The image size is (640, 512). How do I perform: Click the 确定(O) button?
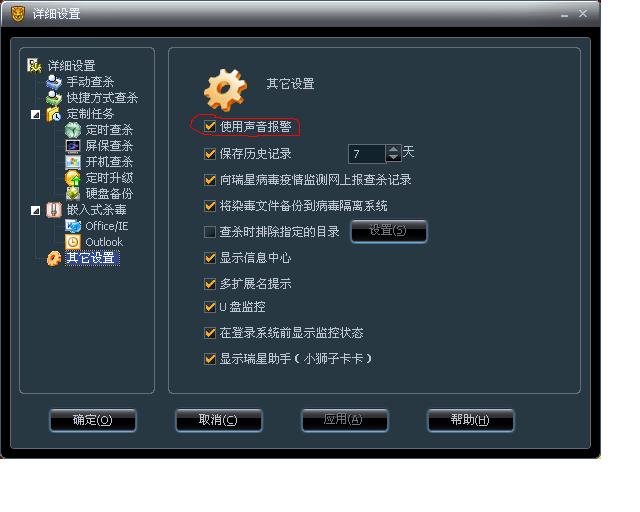[93, 420]
